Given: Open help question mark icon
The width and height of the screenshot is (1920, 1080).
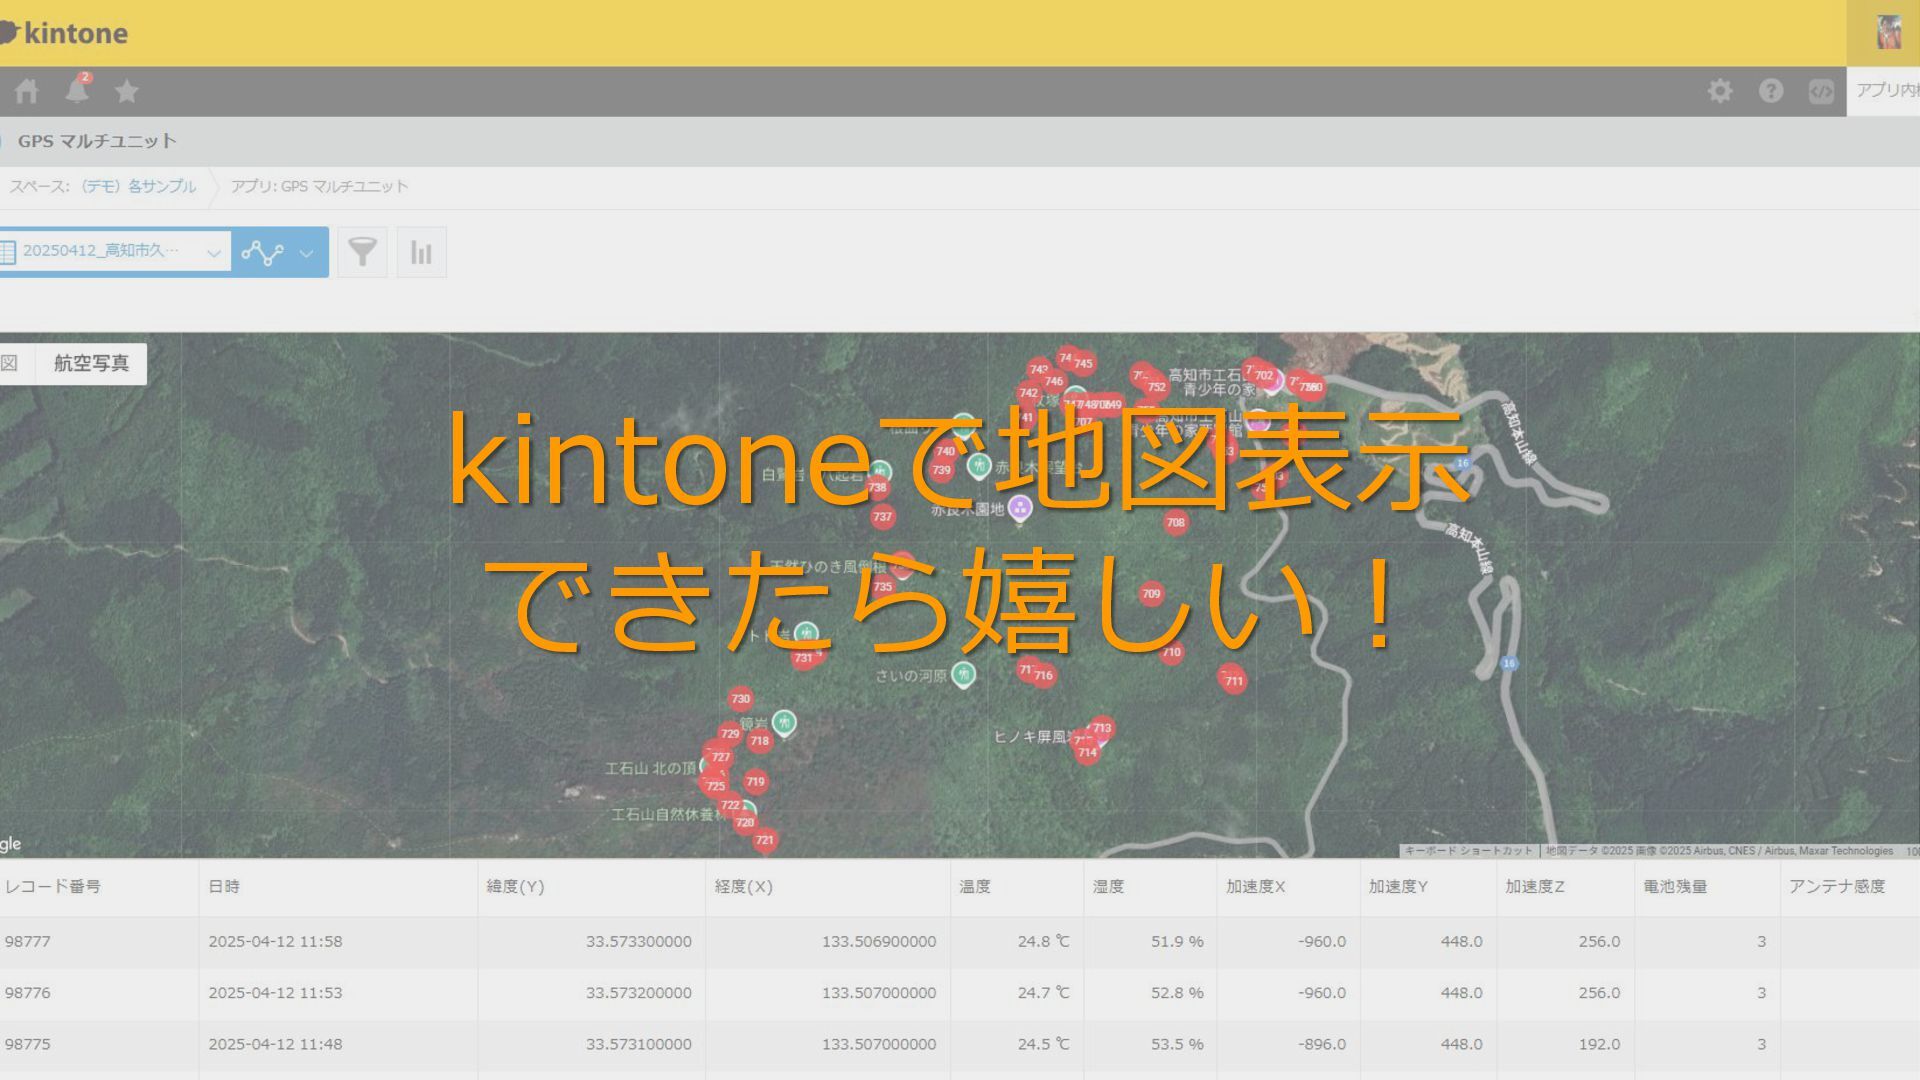Looking at the screenshot, I should click(1770, 91).
